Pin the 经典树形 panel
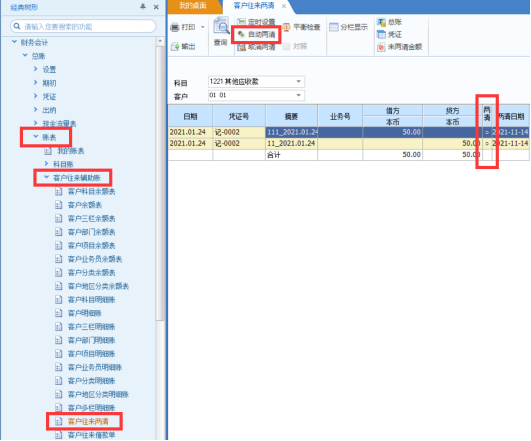531x441 pixels. [143, 6]
